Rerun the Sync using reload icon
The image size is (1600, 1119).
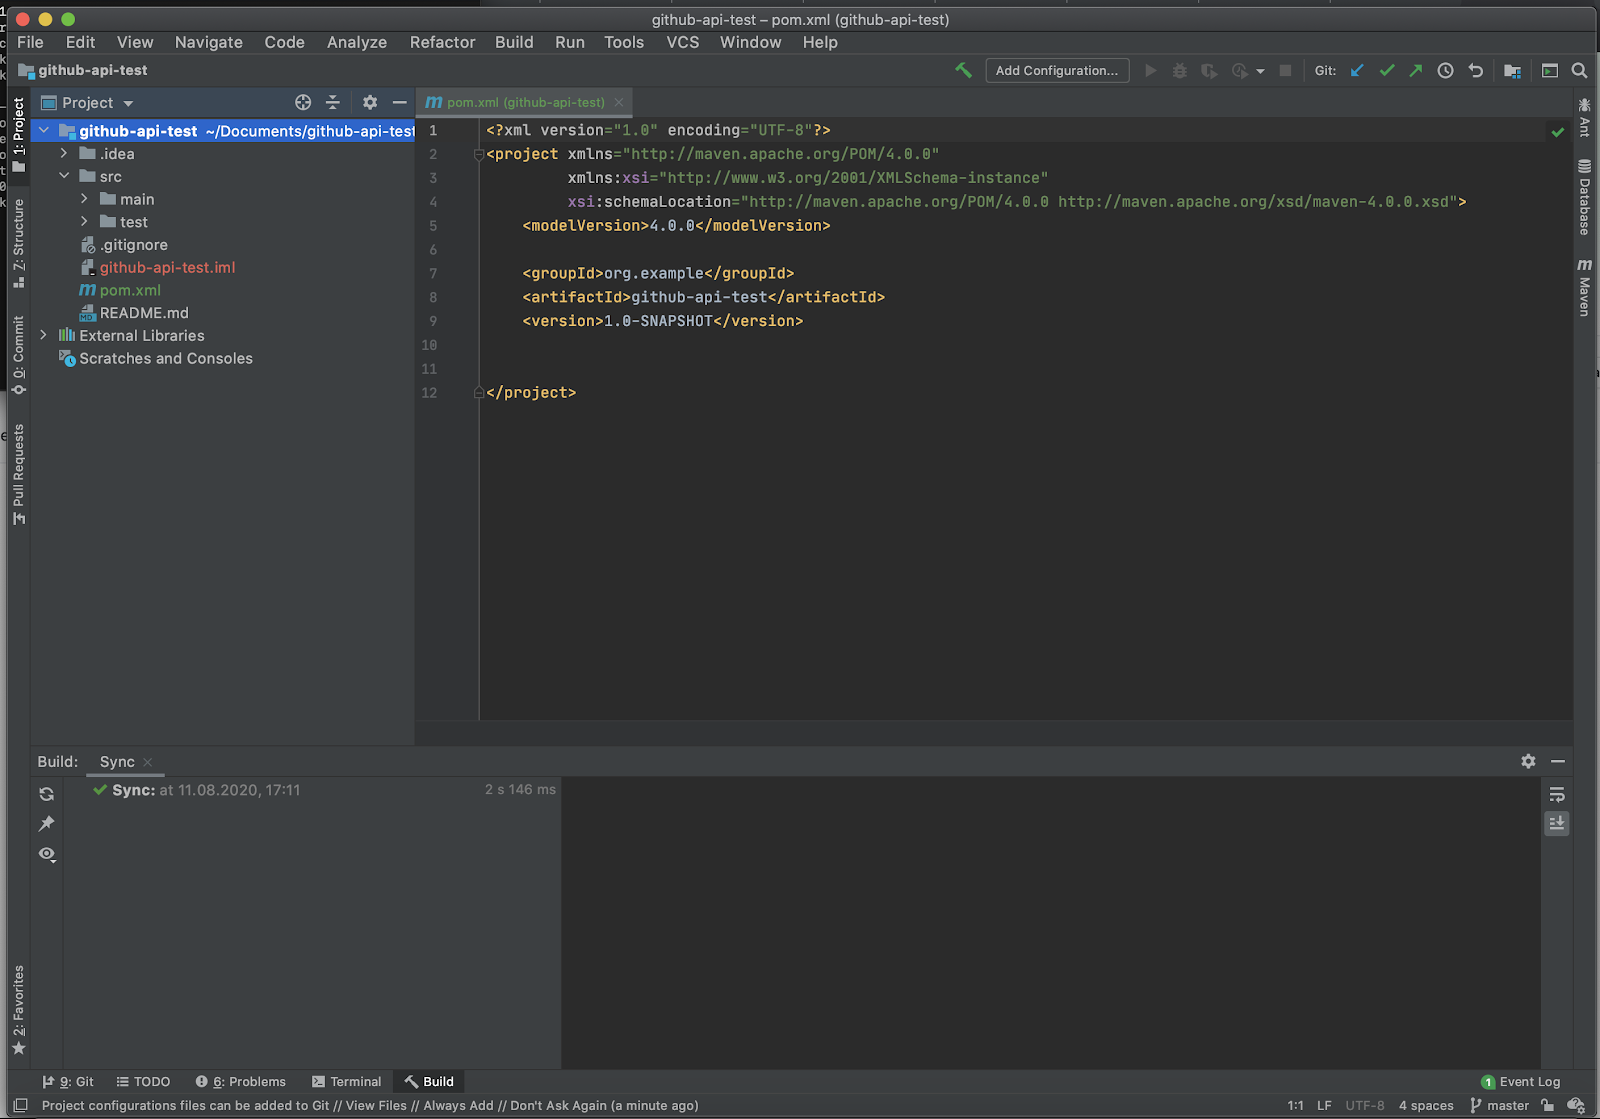coord(46,794)
